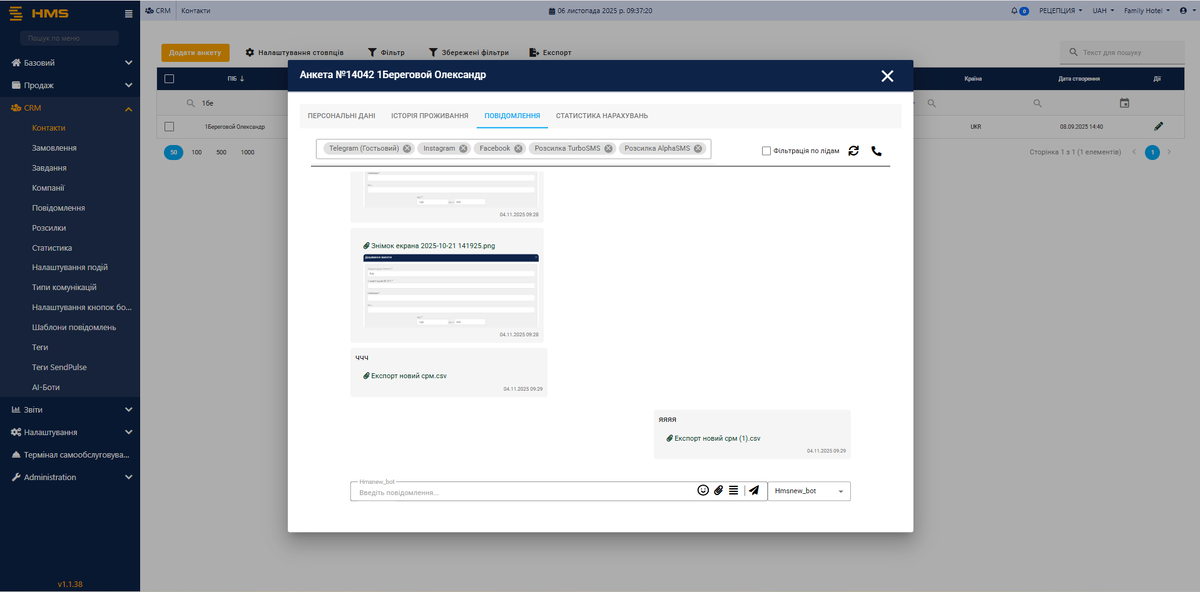The height and width of the screenshot is (592, 1200).
Task: Click the Введіть повідомлення message input field
Action: [x=520, y=492]
